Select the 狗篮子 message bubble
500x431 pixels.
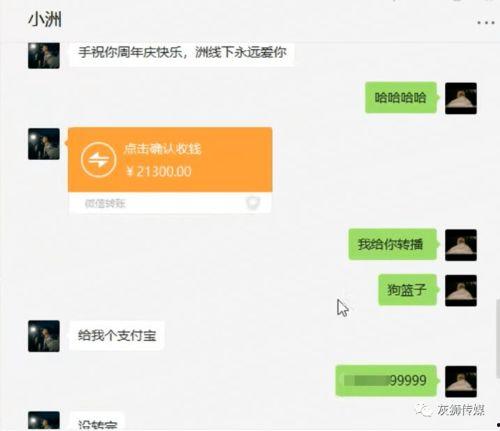pos(408,290)
